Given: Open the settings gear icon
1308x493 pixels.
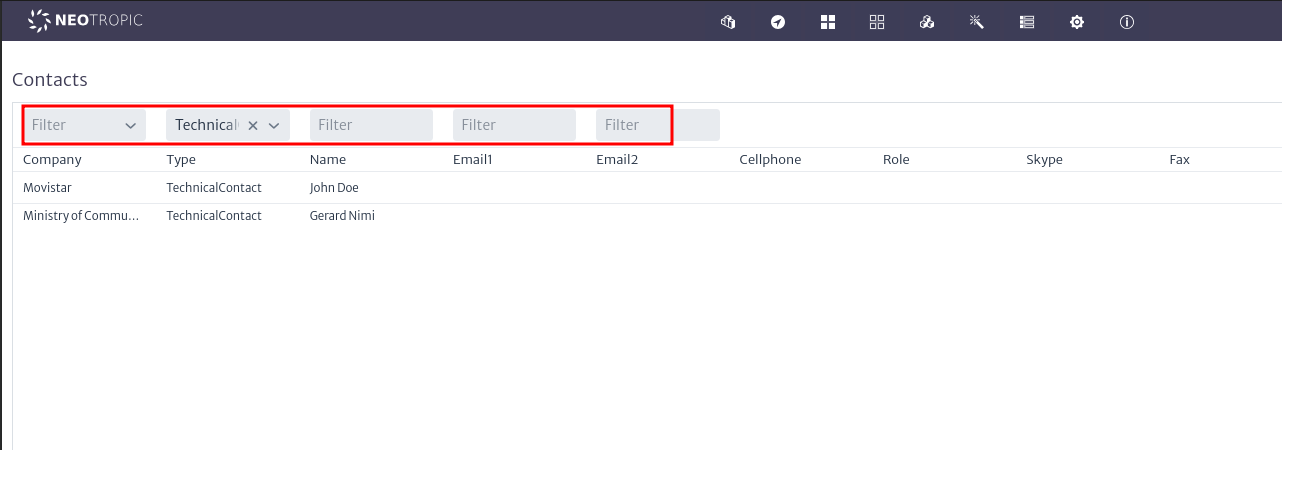Looking at the screenshot, I should (1077, 21).
